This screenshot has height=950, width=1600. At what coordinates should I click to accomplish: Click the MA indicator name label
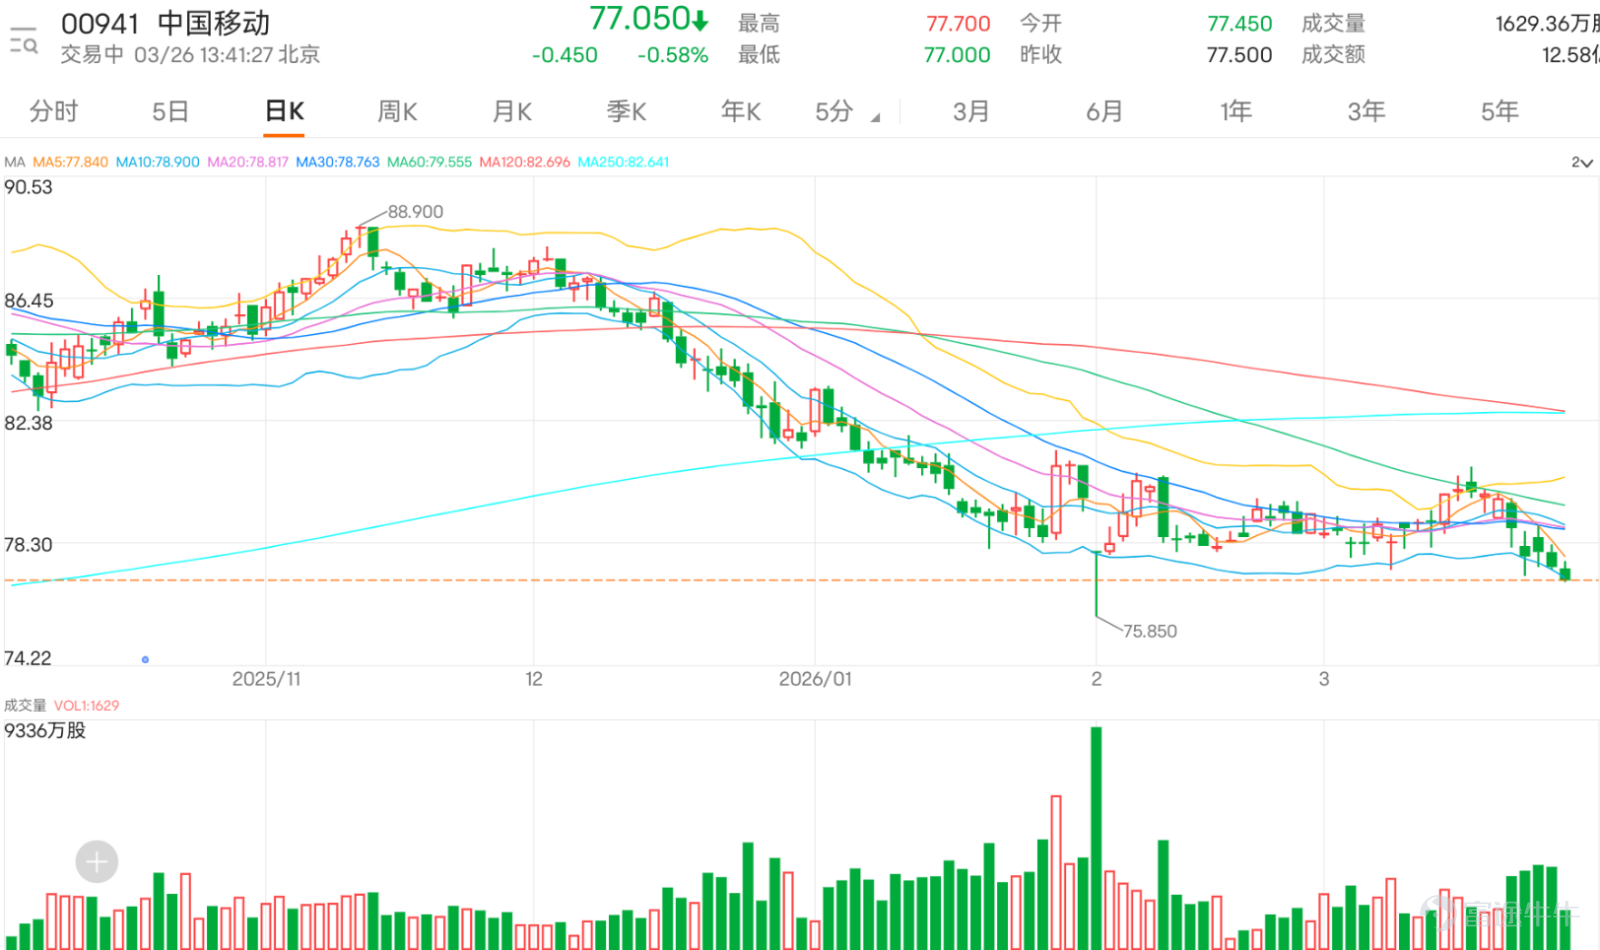point(14,162)
